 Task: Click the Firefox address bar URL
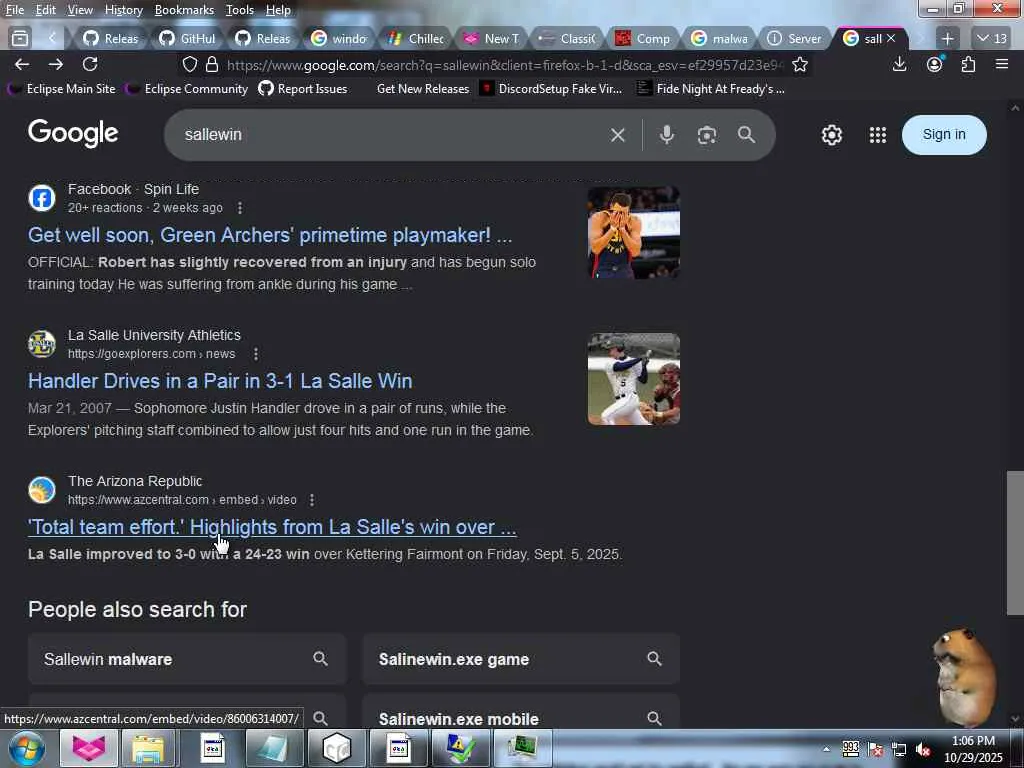(x=504, y=65)
